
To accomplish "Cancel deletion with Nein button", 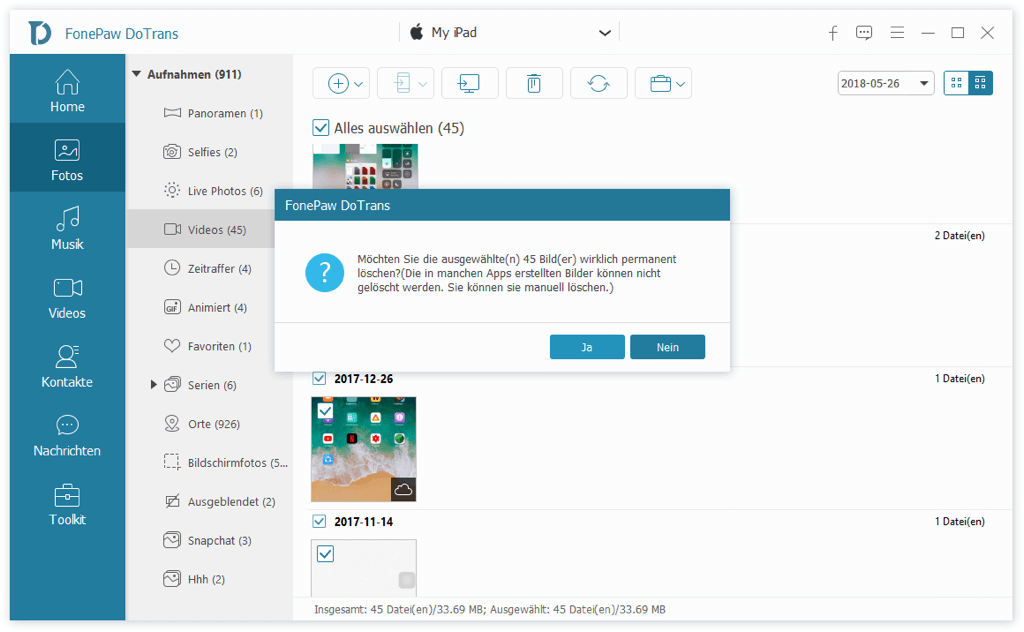I will pos(667,347).
